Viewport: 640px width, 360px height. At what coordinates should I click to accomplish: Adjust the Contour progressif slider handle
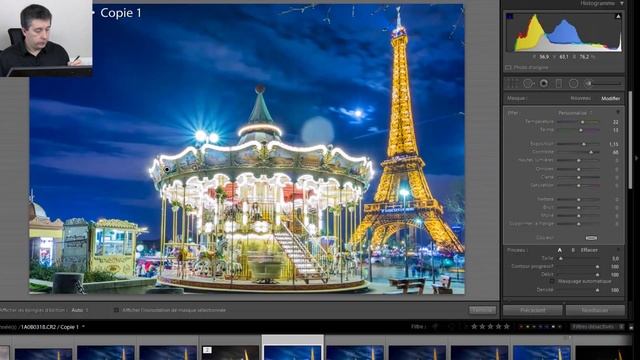598,267
